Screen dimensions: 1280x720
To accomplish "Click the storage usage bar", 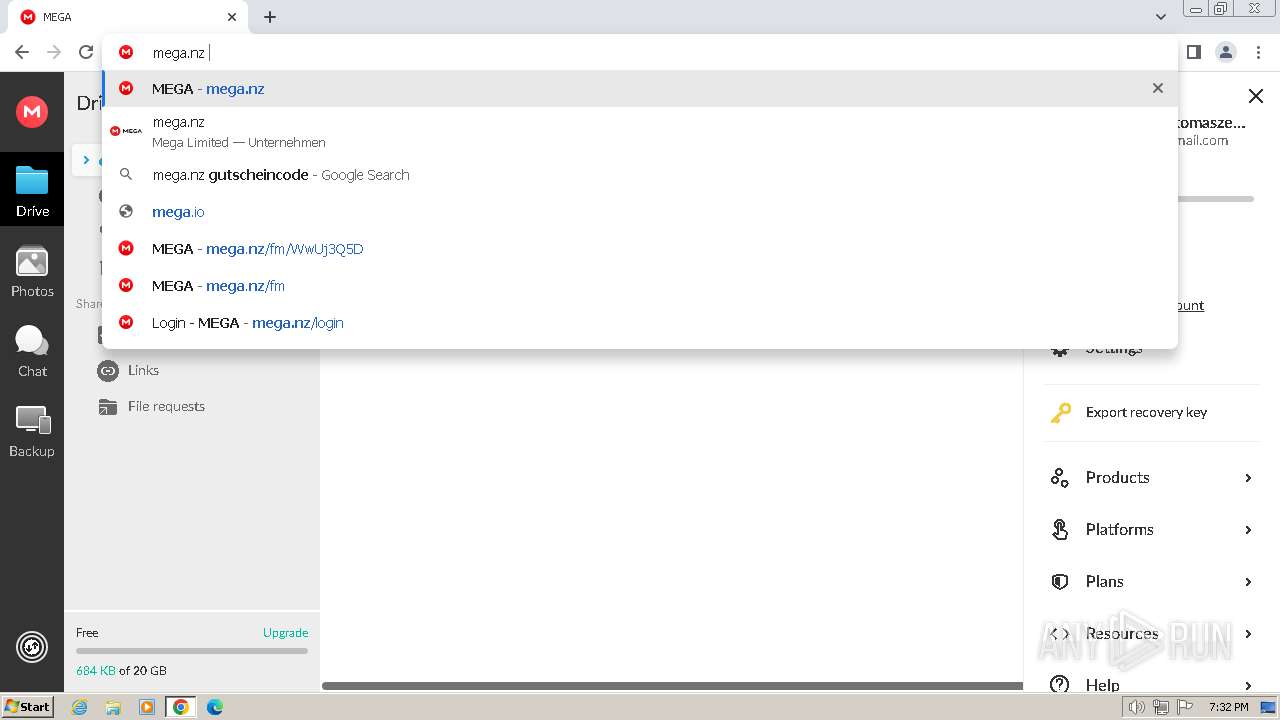I will 192,651.
